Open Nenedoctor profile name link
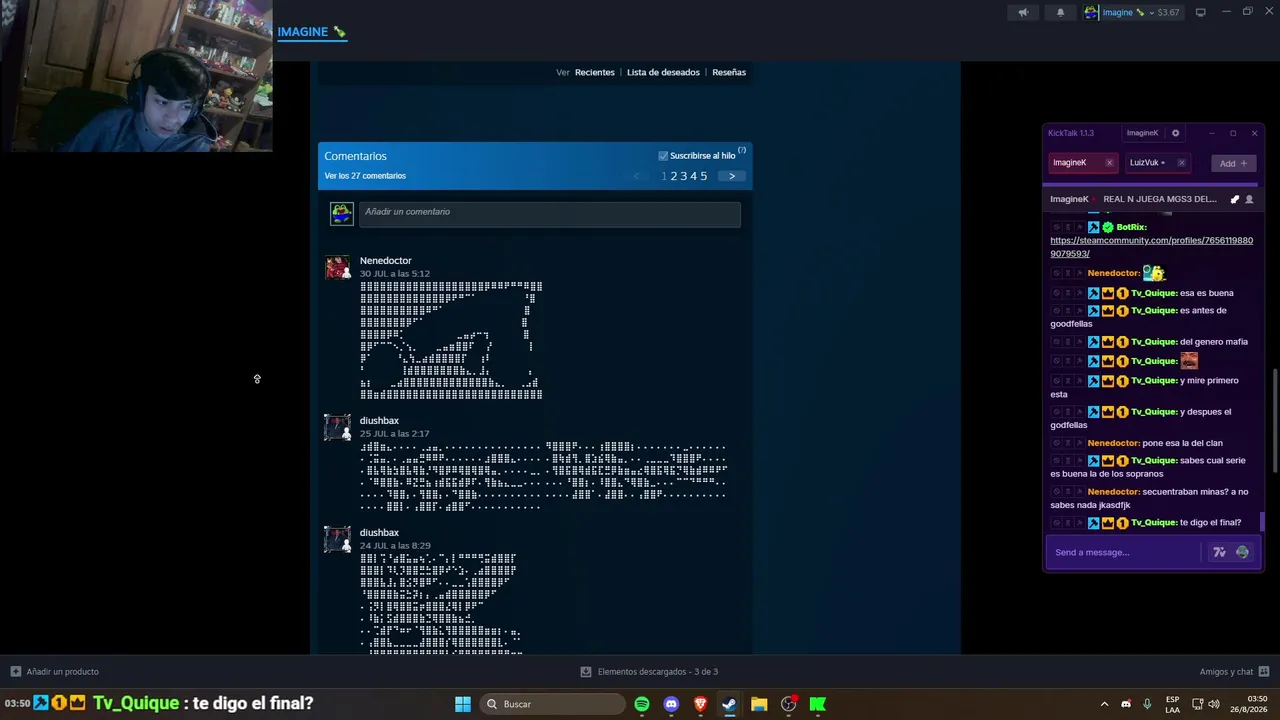This screenshot has width=1280, height=720. click(x=385, y=260)
